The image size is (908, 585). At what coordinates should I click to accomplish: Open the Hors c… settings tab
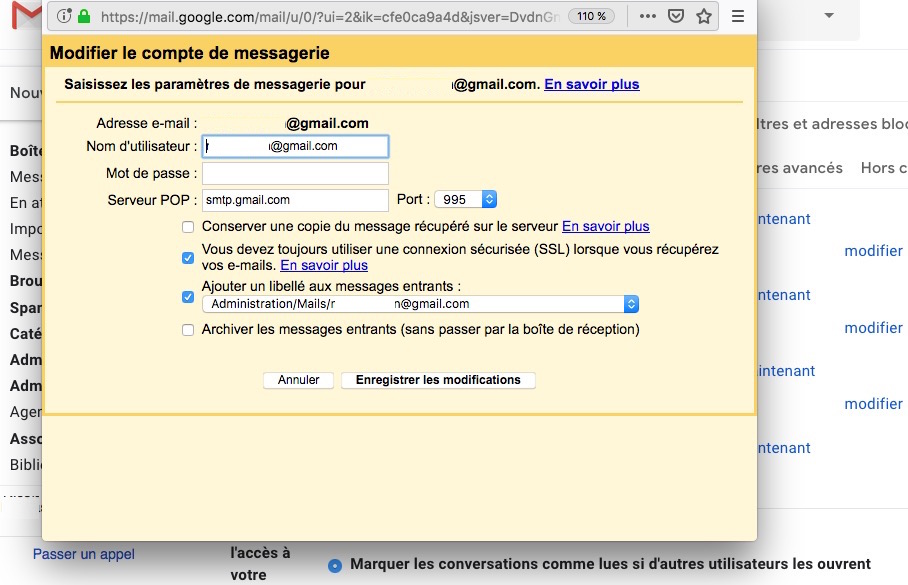pyautogui.click(x=884, y=168)
